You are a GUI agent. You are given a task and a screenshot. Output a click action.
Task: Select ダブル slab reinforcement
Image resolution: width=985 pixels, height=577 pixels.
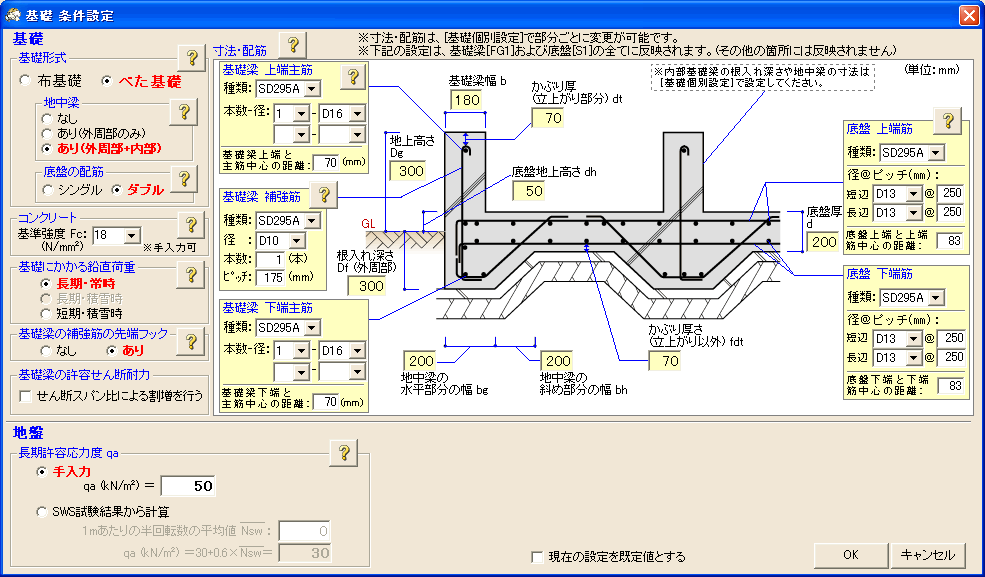pyautogui.click(x=138, y=190)
